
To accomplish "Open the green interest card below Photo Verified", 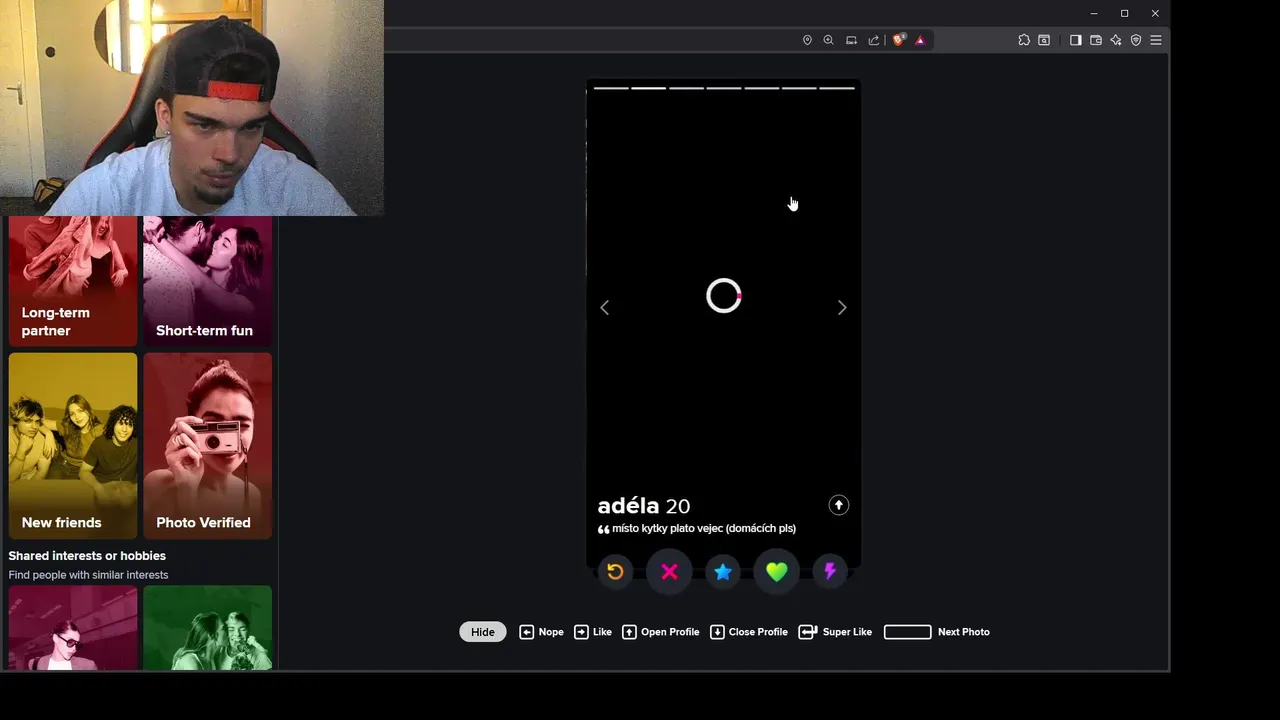I will pyautogui.click(x=207, y=628).
